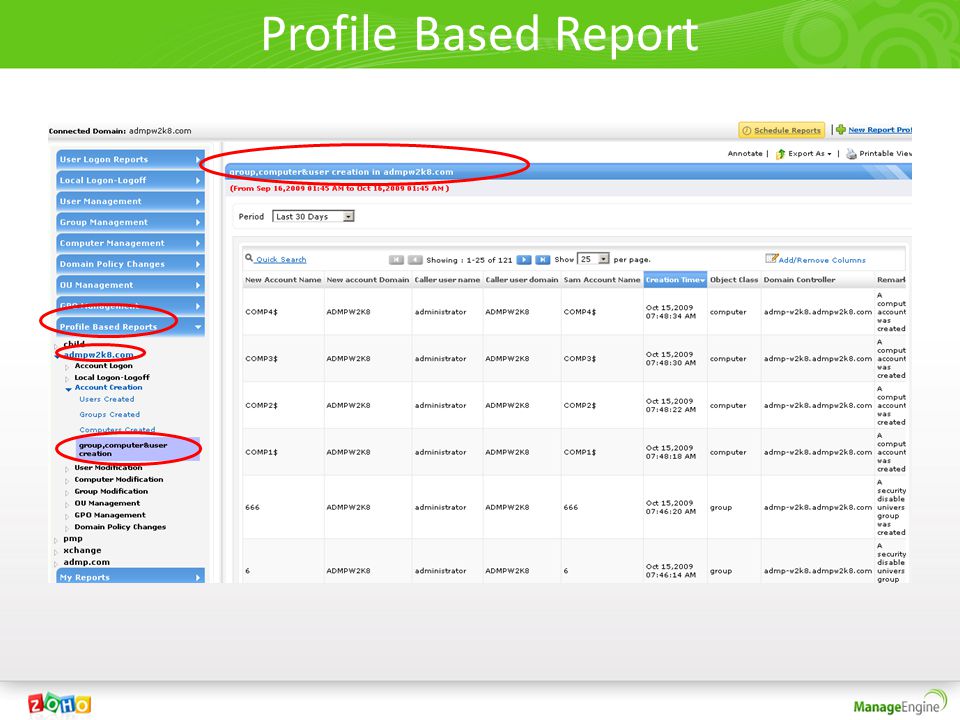The height and width of the screenshot is (720, 960).
Task: Open the Groups Created report
Action: pos(110,414)
